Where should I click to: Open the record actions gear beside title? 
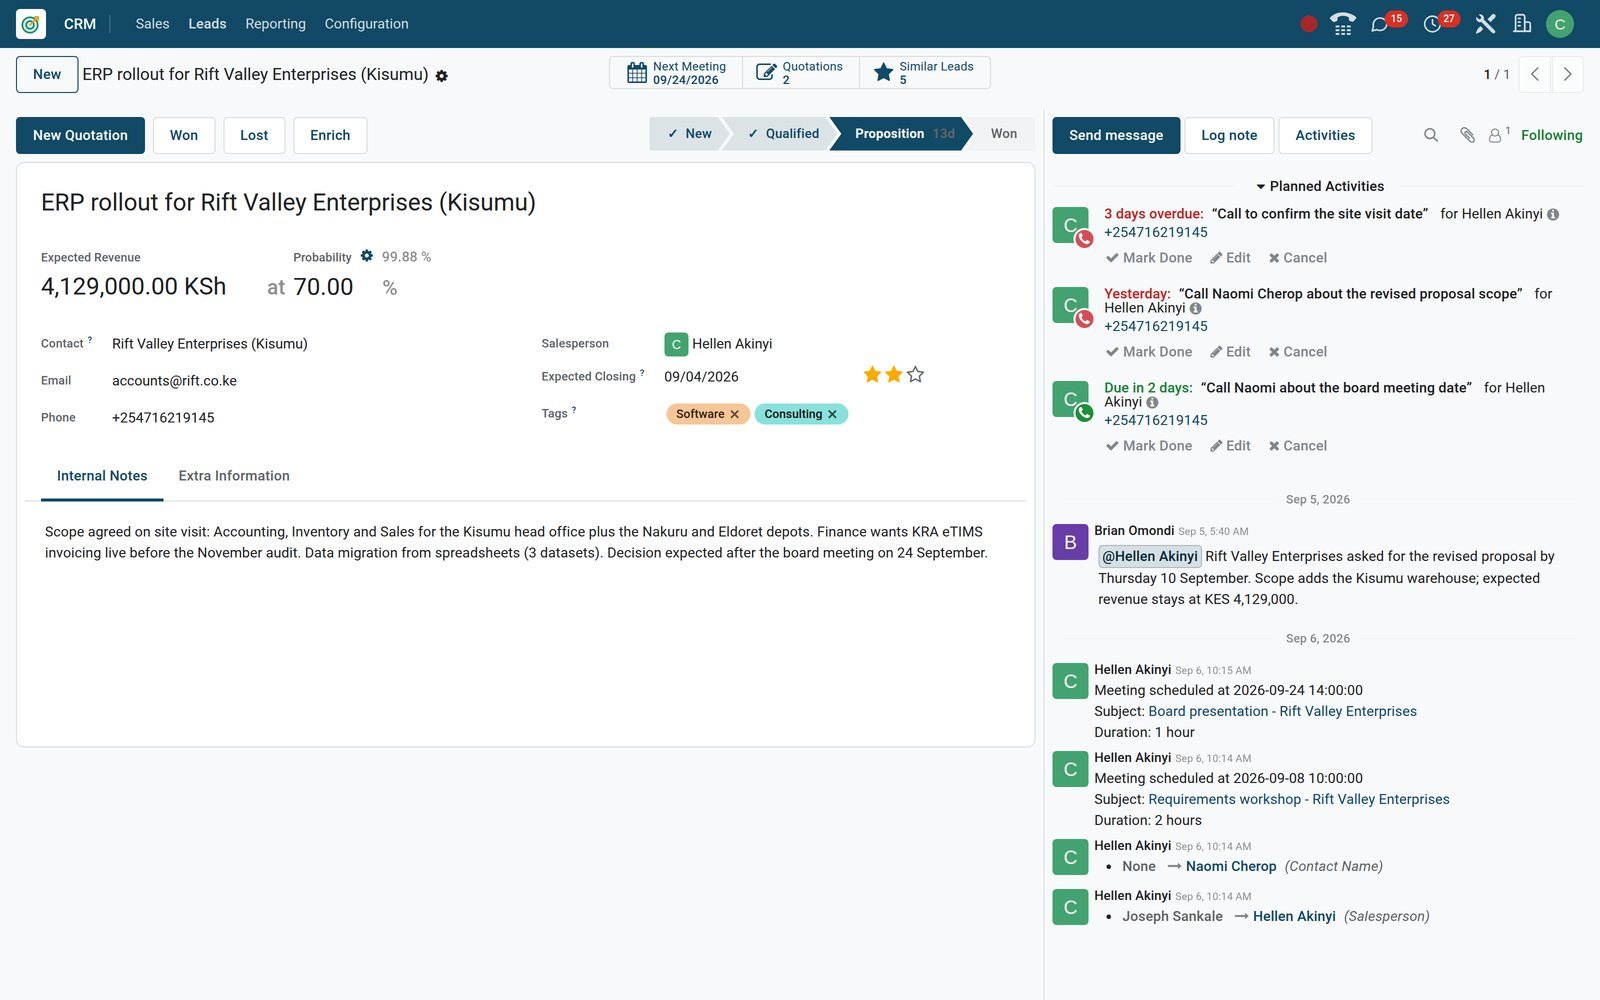(442, 76)
